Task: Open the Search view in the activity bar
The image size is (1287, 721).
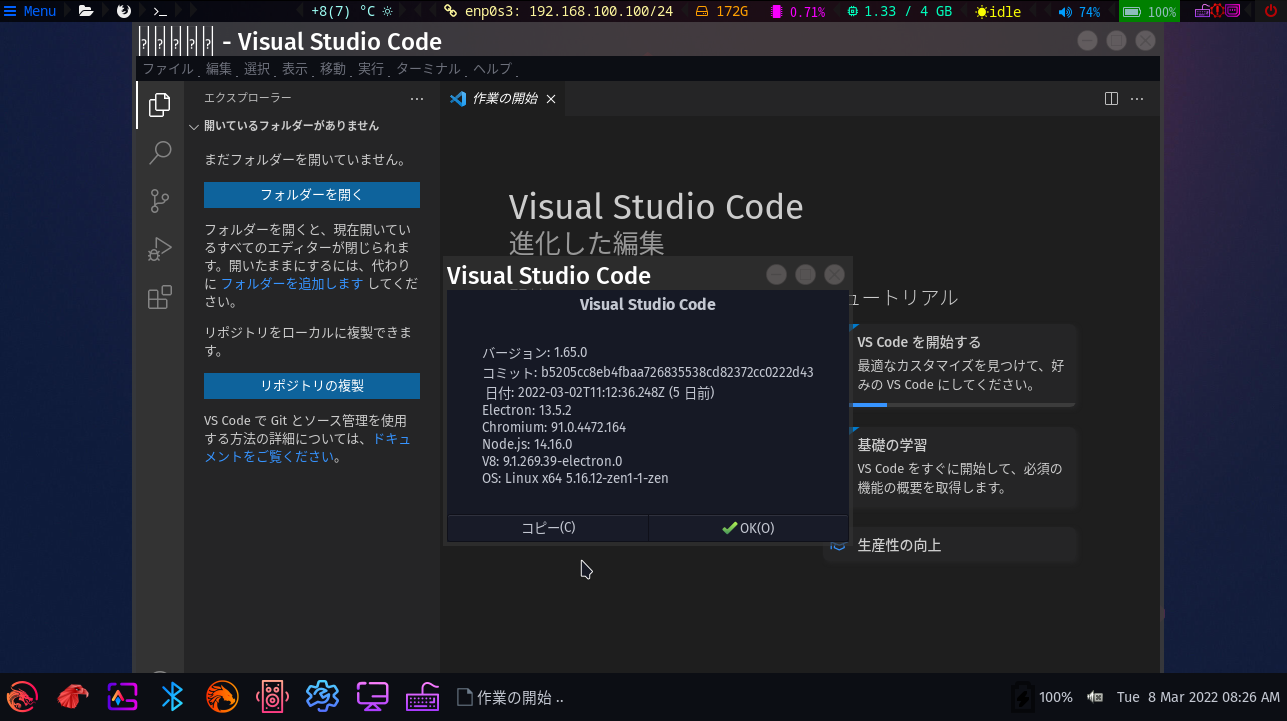Action: 160,153
